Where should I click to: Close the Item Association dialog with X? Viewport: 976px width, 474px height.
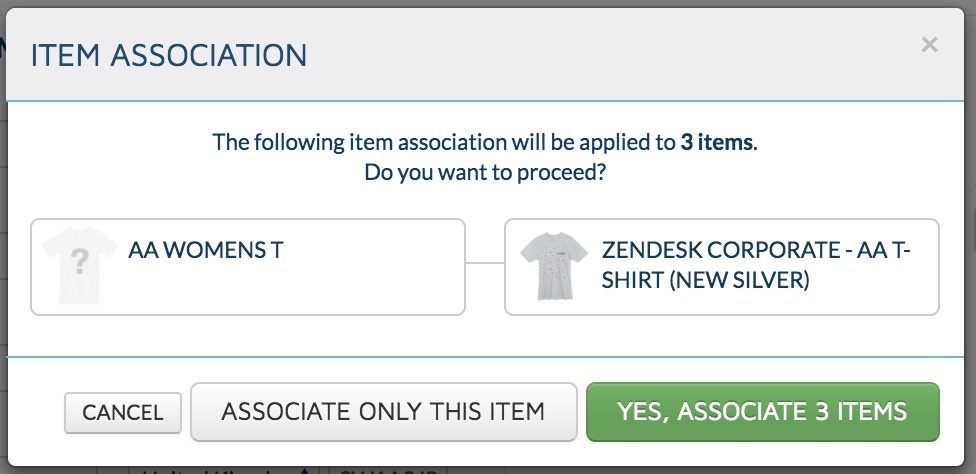click(x=929, y=45)
